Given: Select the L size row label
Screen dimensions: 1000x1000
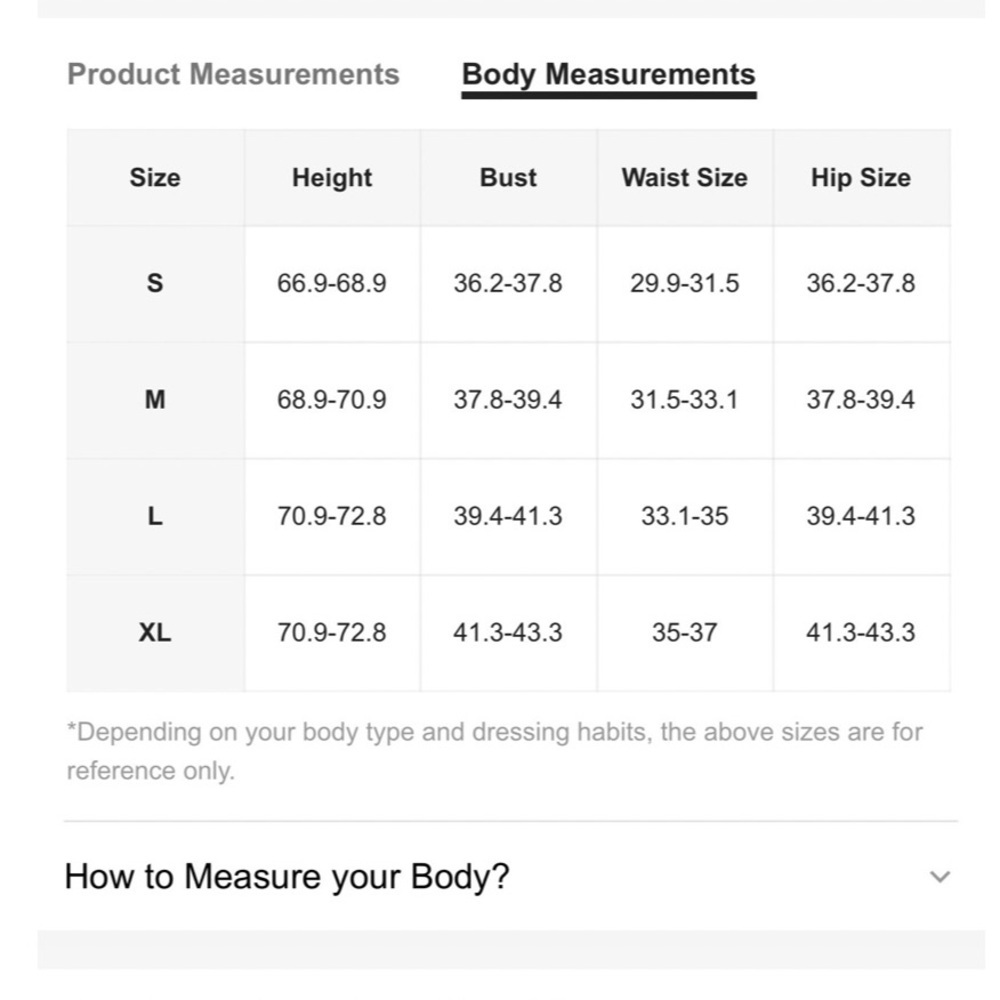Looking at the screenshot, I should pos(155,516).
